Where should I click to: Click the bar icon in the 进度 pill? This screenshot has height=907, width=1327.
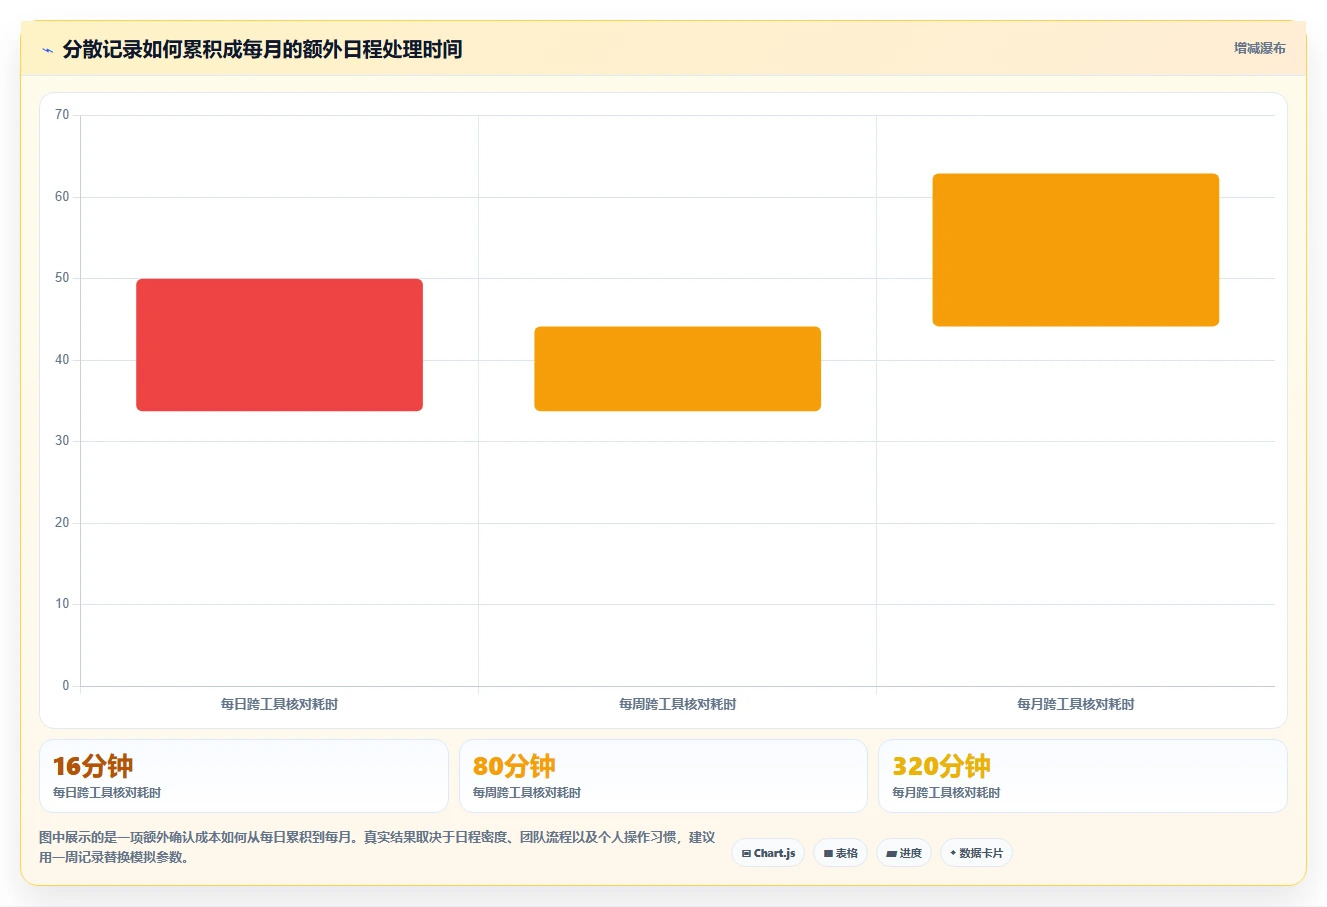tap(891, 854)
